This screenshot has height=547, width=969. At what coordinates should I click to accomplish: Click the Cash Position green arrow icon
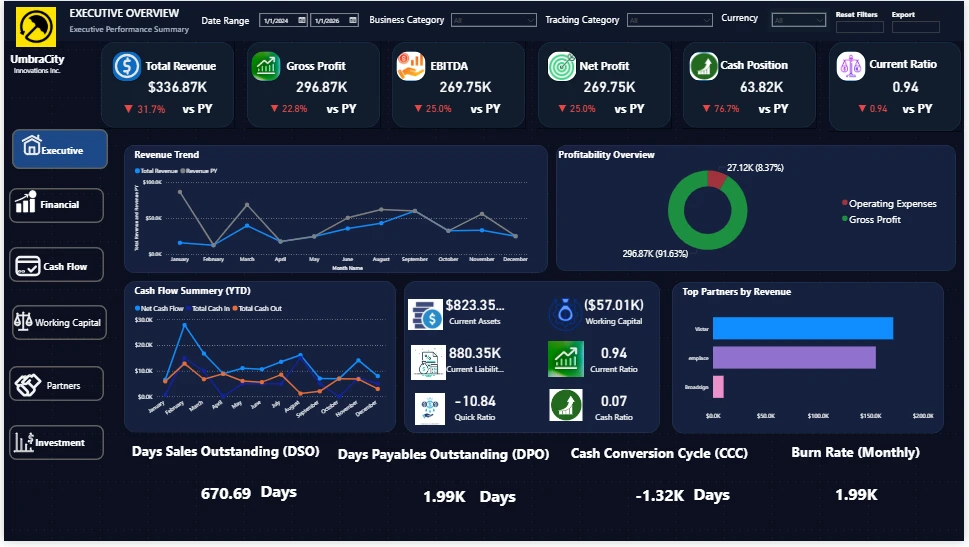tap(703, 66)
